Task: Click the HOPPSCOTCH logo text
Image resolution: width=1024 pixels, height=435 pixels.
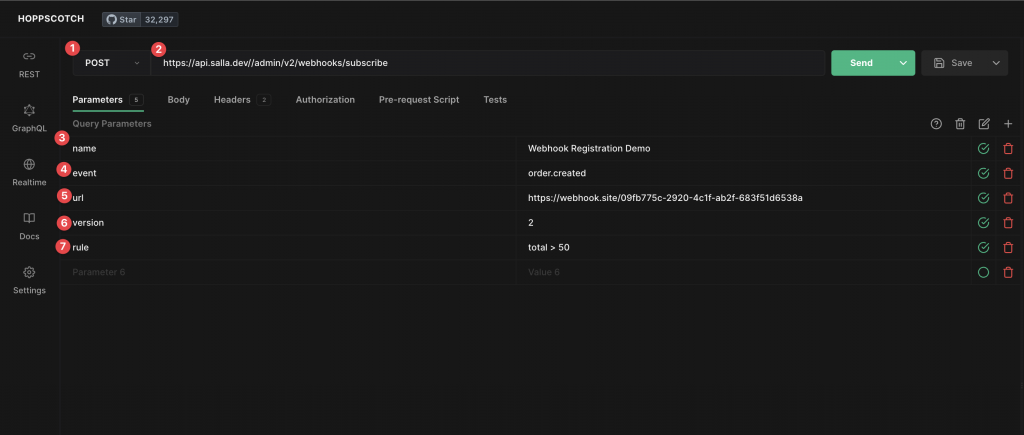Action: [x=51, y=19]
